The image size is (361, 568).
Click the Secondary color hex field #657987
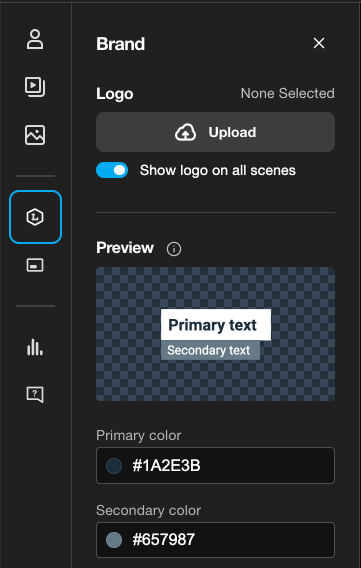(215, 540)
